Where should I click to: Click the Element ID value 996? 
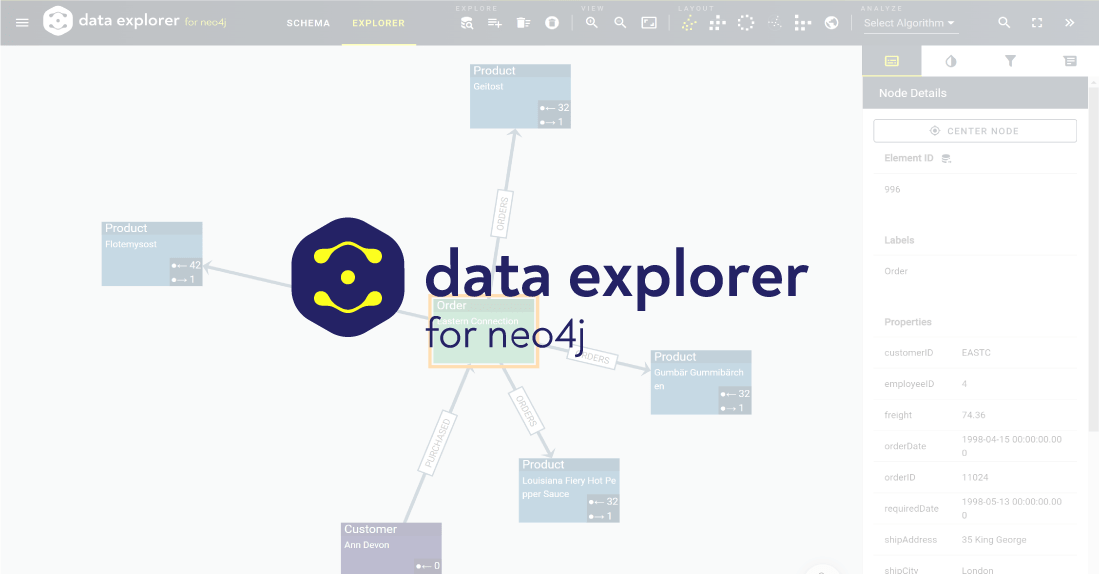coord(892,189)
